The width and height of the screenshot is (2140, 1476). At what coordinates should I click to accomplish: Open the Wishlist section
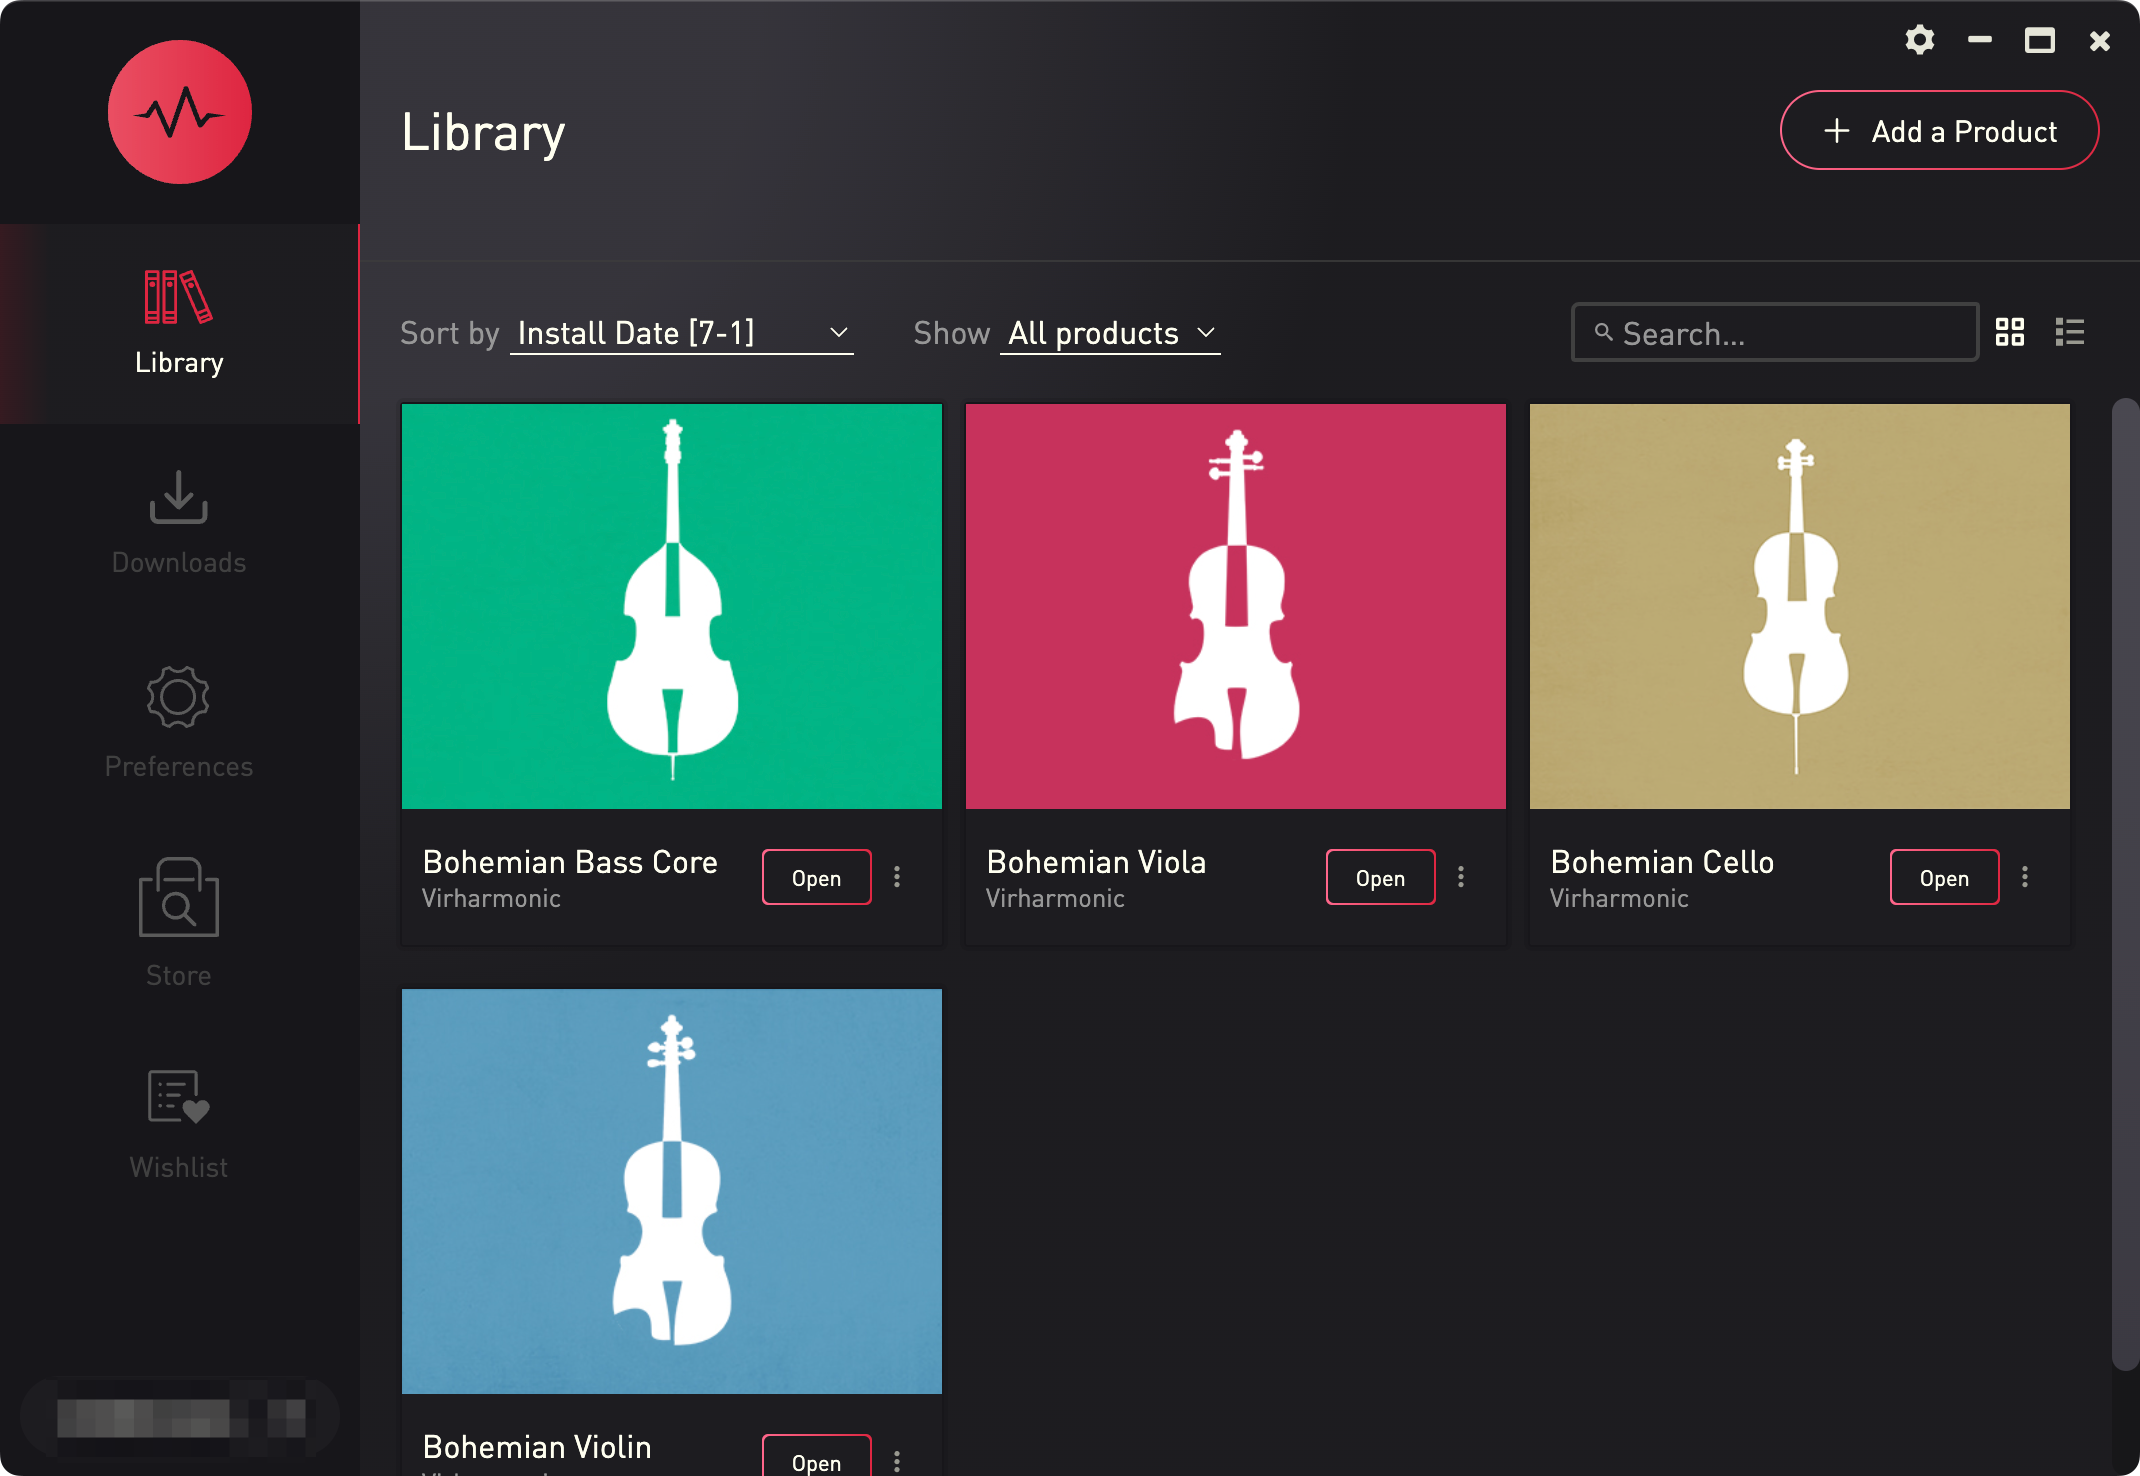click(179, 1122)
